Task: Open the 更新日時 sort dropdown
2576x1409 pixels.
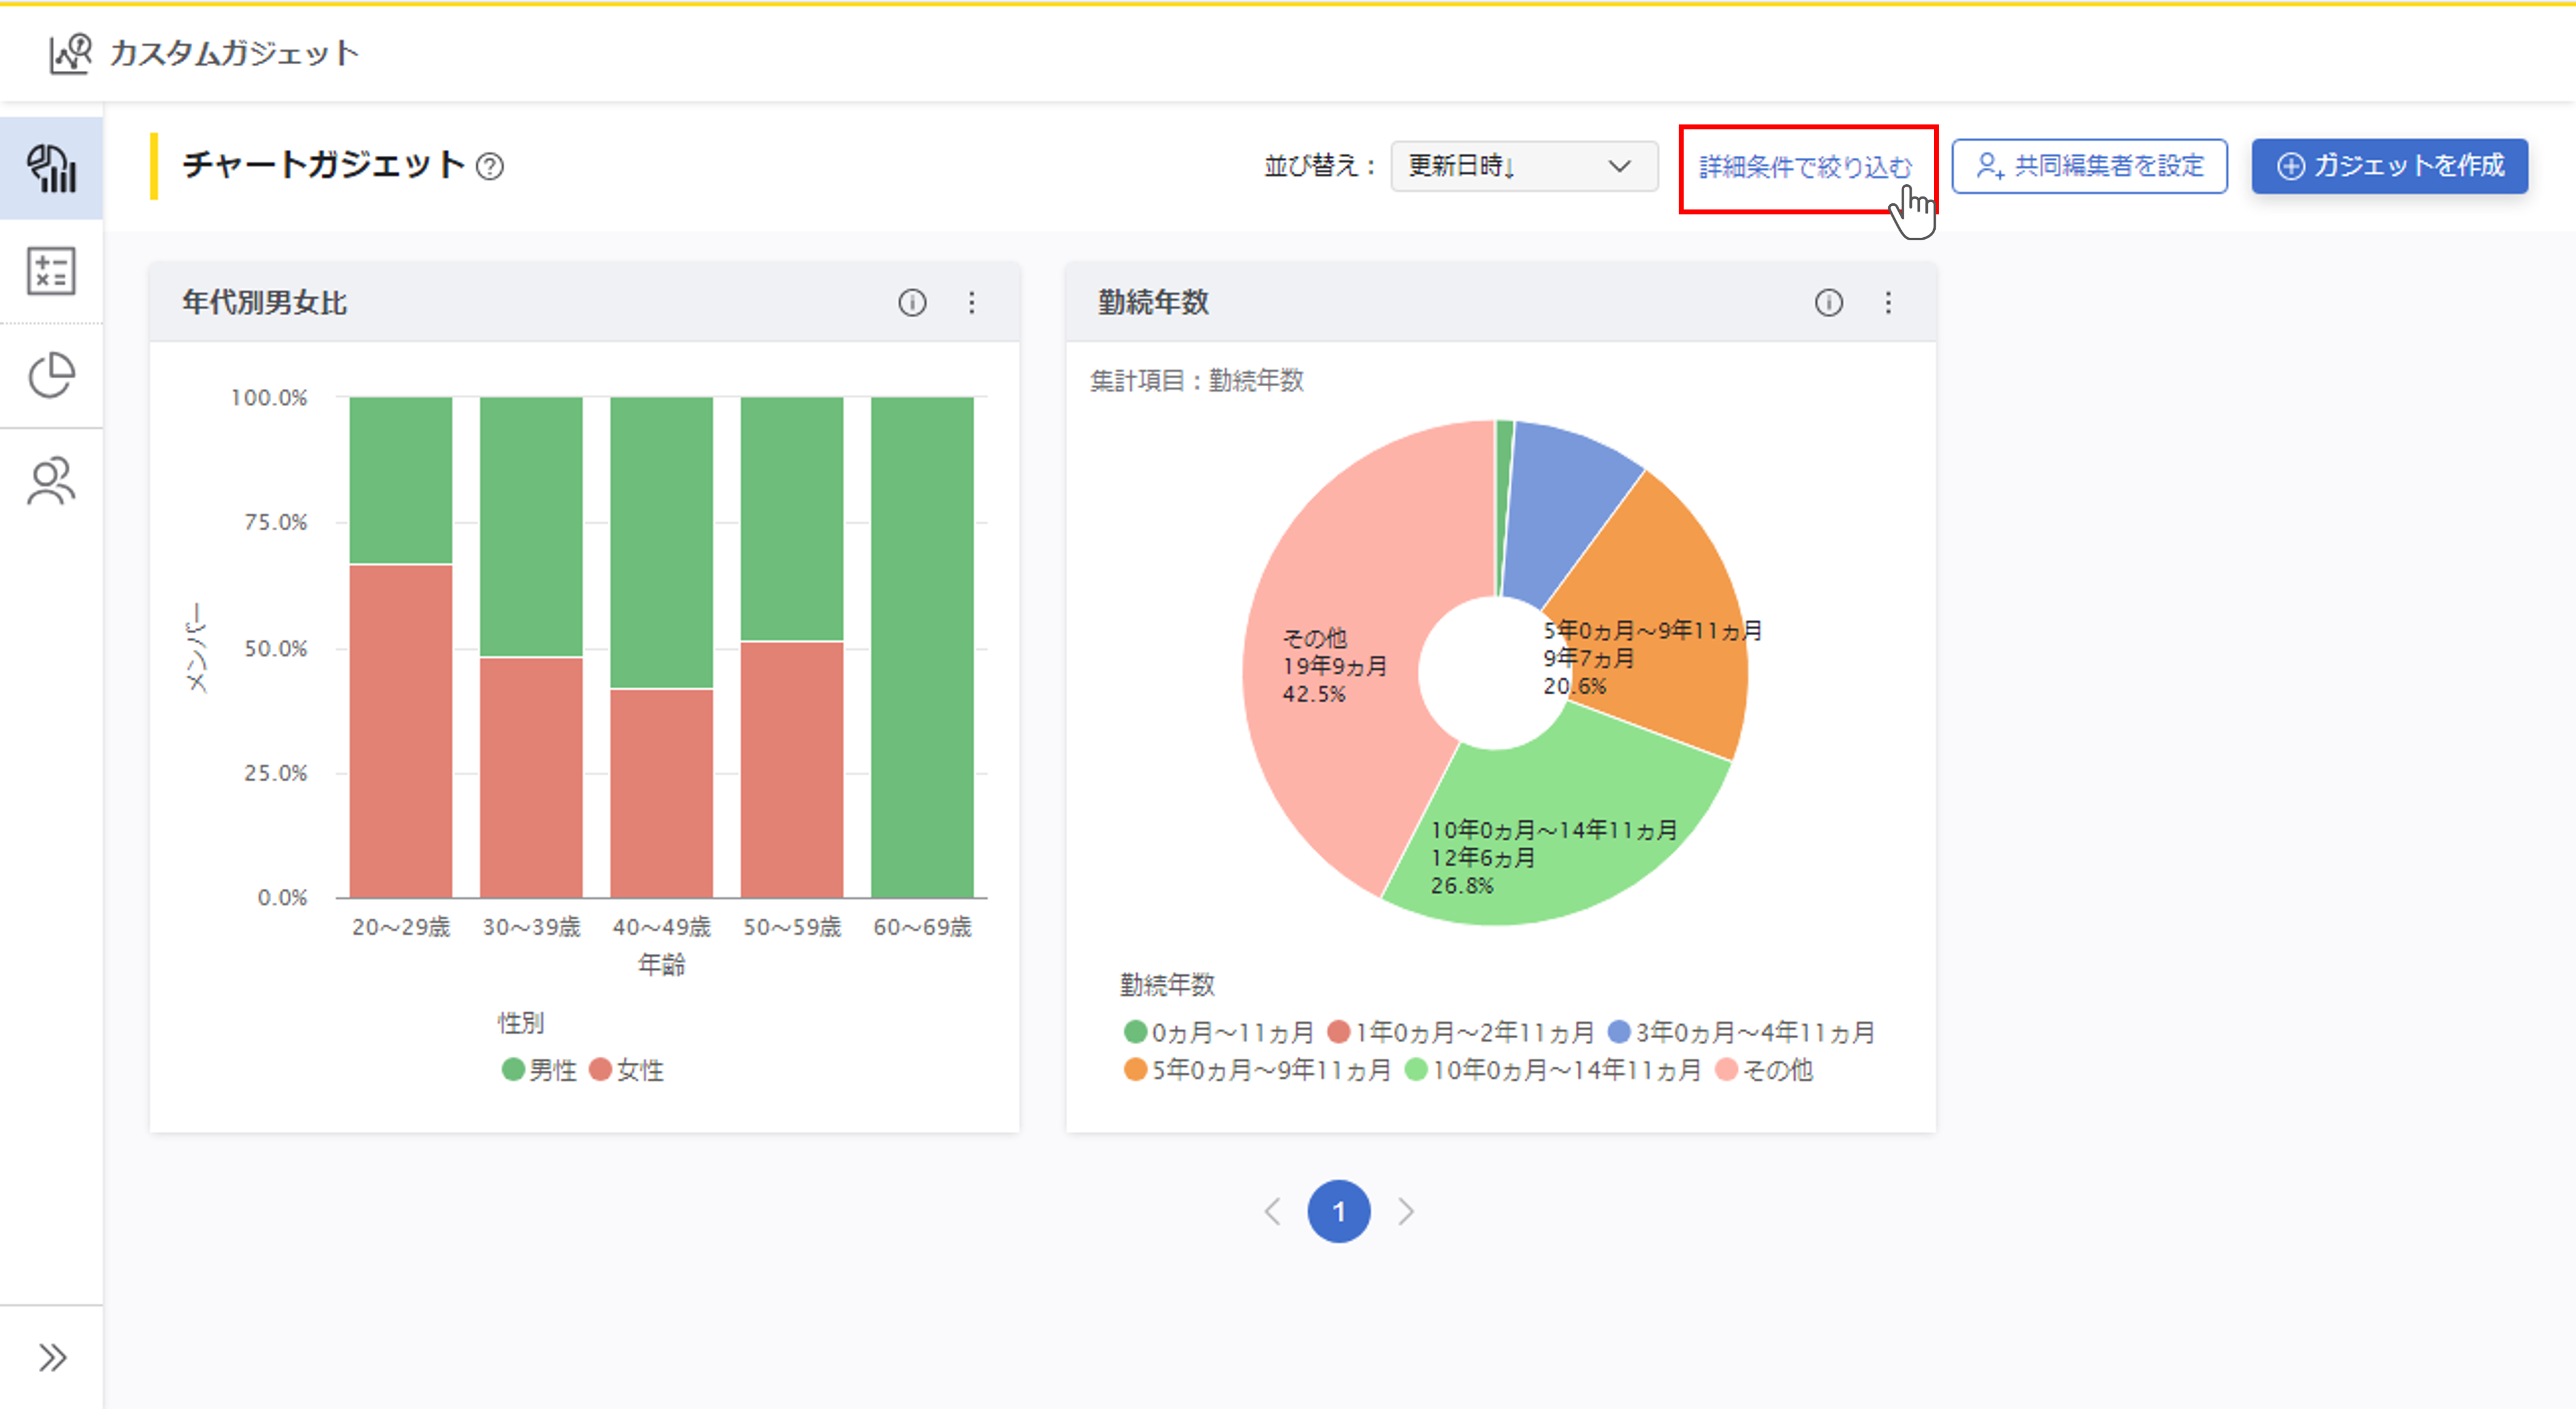Action: pos(1524,166)
